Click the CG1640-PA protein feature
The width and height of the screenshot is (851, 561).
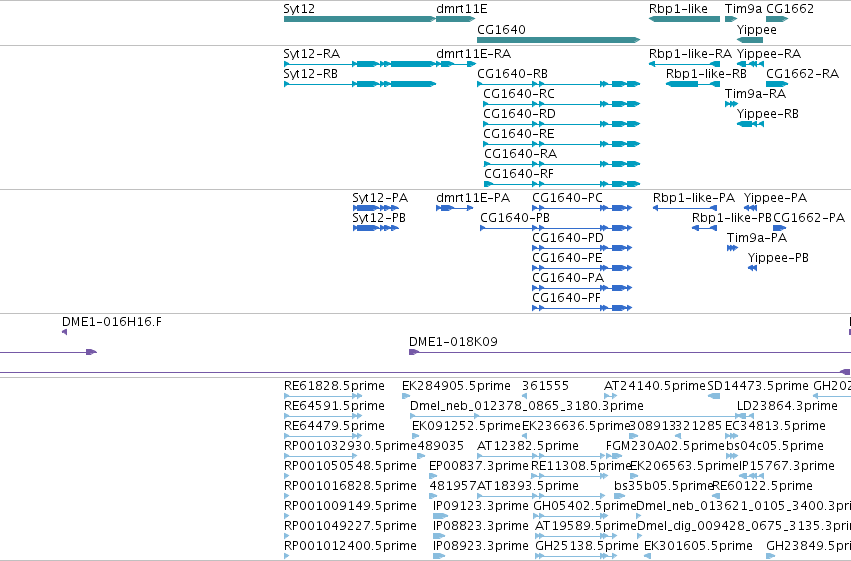pyautogui.click(x=582, y=288)
